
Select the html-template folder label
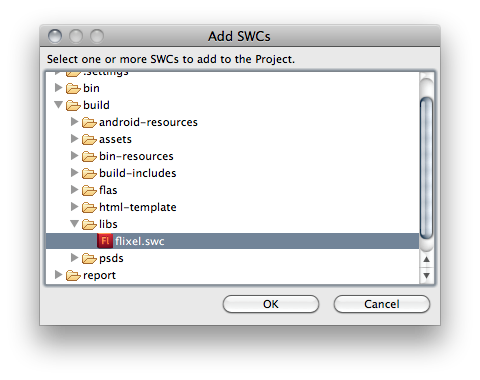pos(138,207)
